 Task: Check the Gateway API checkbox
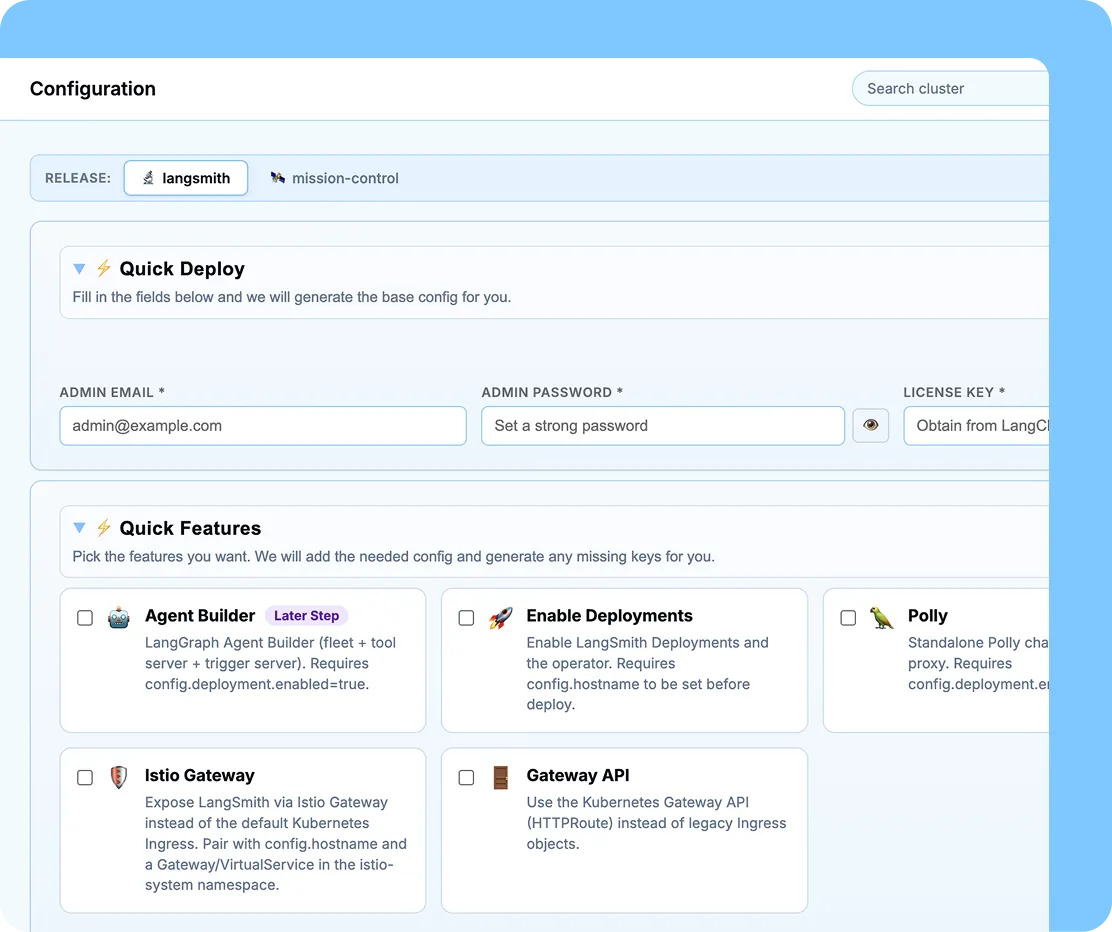(467, 777)
